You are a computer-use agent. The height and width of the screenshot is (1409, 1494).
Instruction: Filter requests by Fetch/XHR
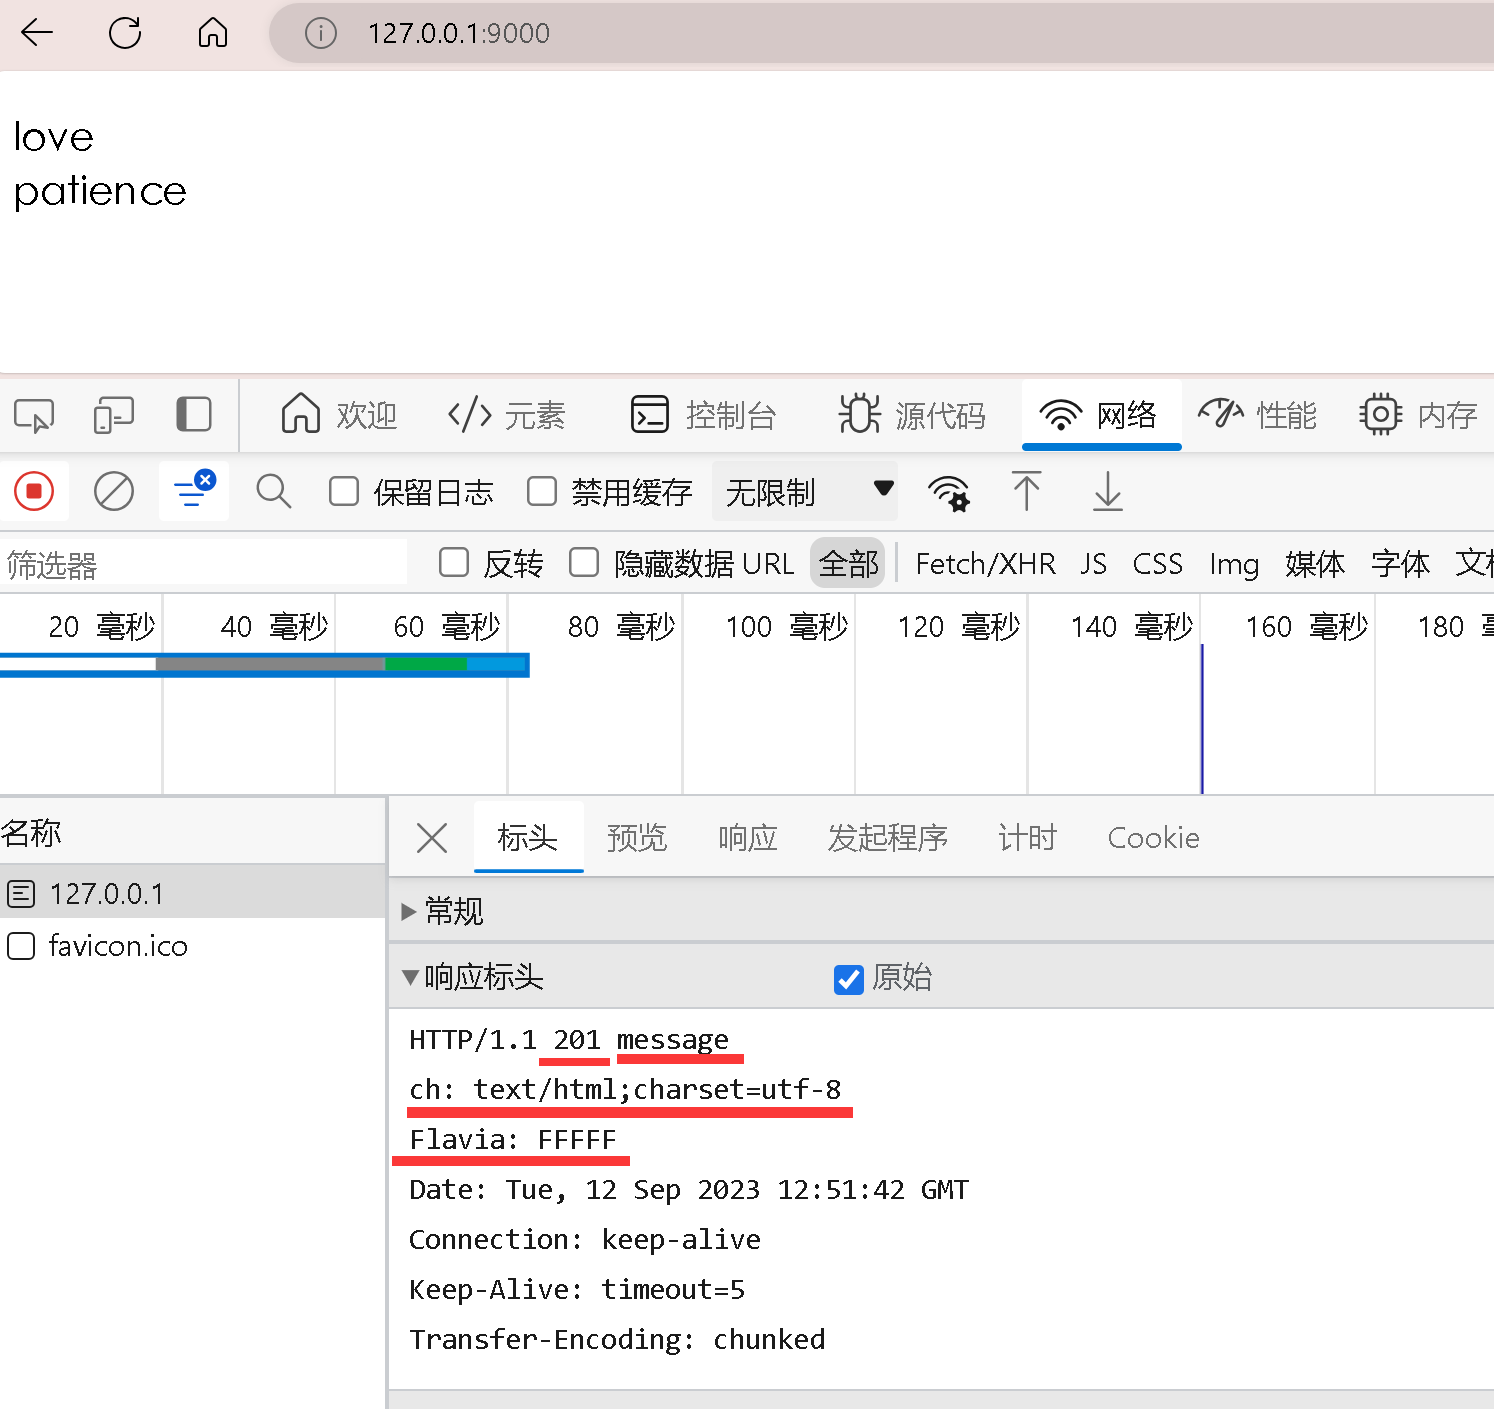click(985, 564)
